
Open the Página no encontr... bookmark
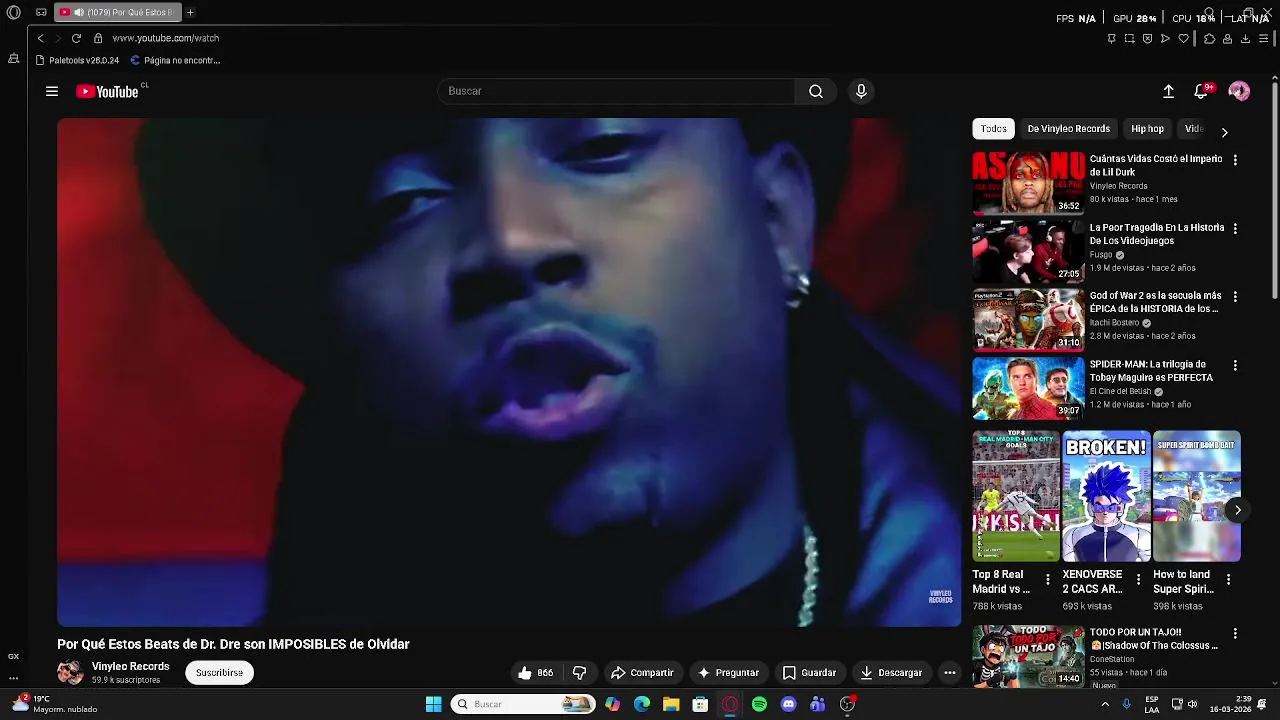pos(175,60)
